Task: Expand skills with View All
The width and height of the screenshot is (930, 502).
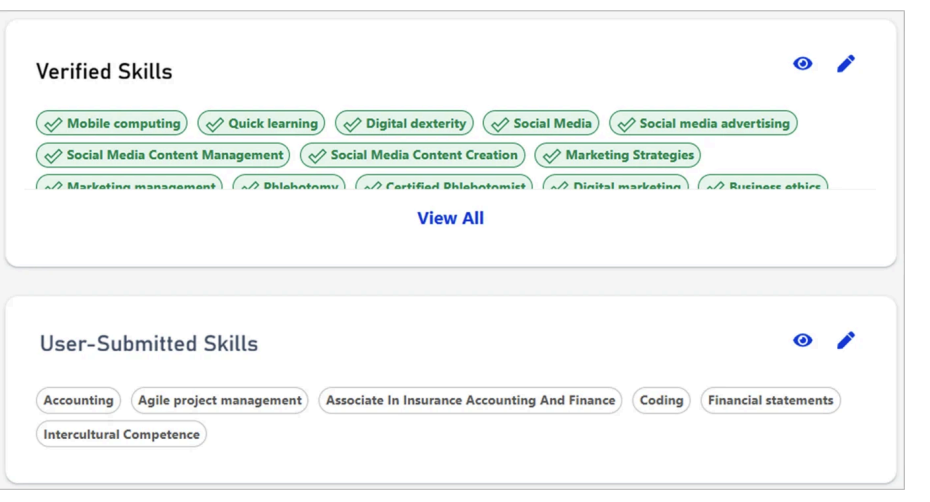Action: 450,218
